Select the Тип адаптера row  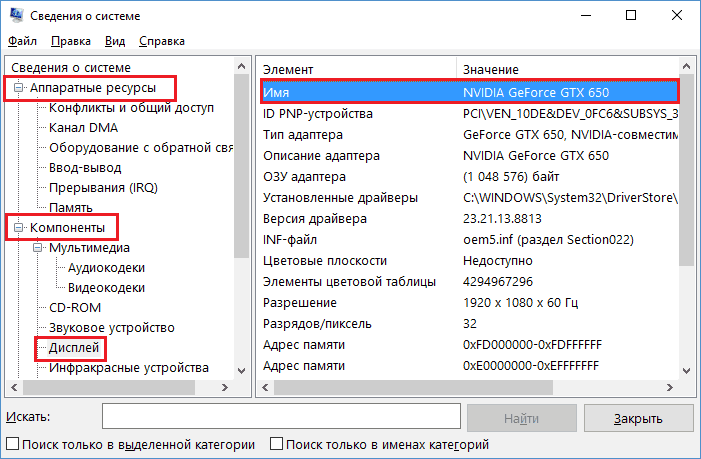469,135
